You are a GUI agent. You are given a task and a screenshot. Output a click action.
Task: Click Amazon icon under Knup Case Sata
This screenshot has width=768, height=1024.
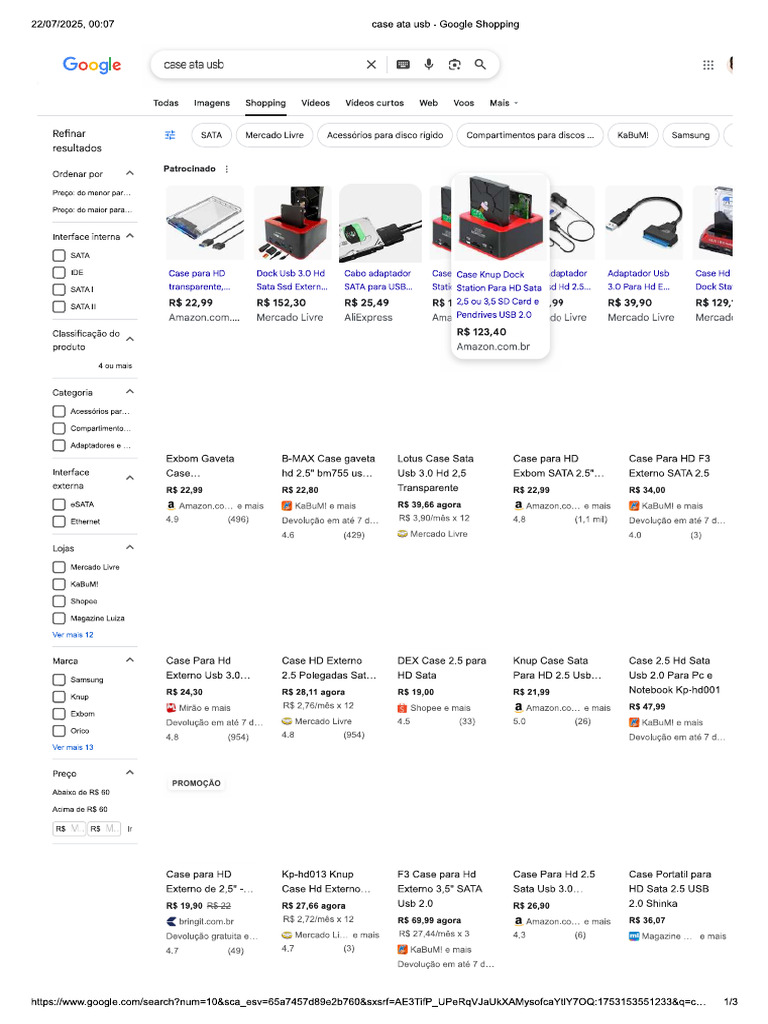pos(518,707)
